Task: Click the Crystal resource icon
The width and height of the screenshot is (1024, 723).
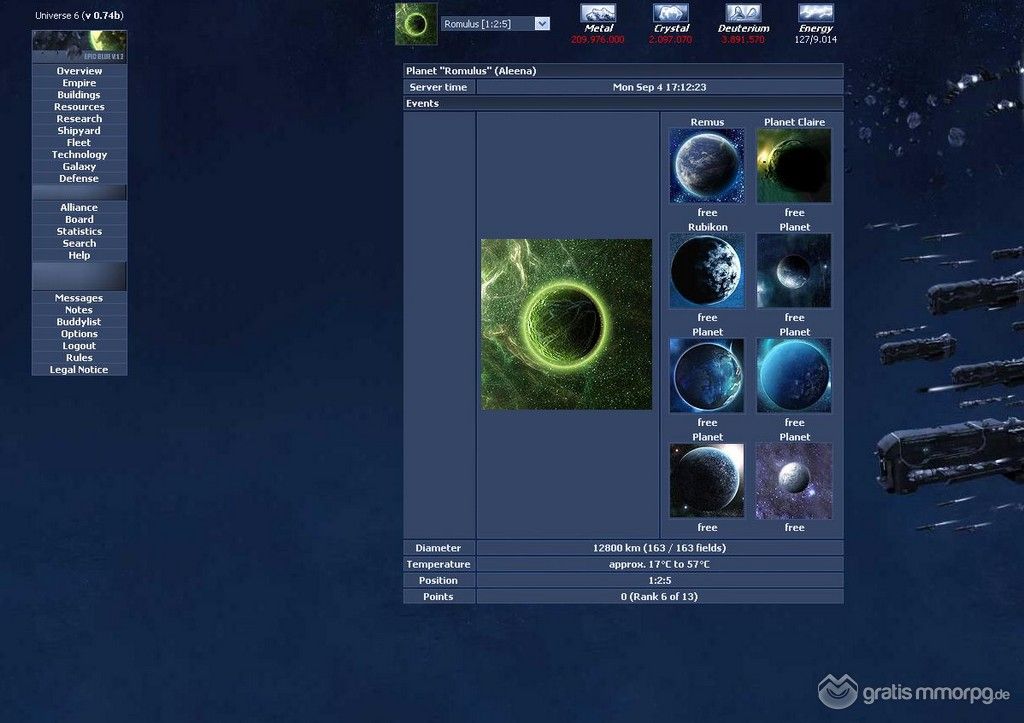Action: [x=671, y=13]
